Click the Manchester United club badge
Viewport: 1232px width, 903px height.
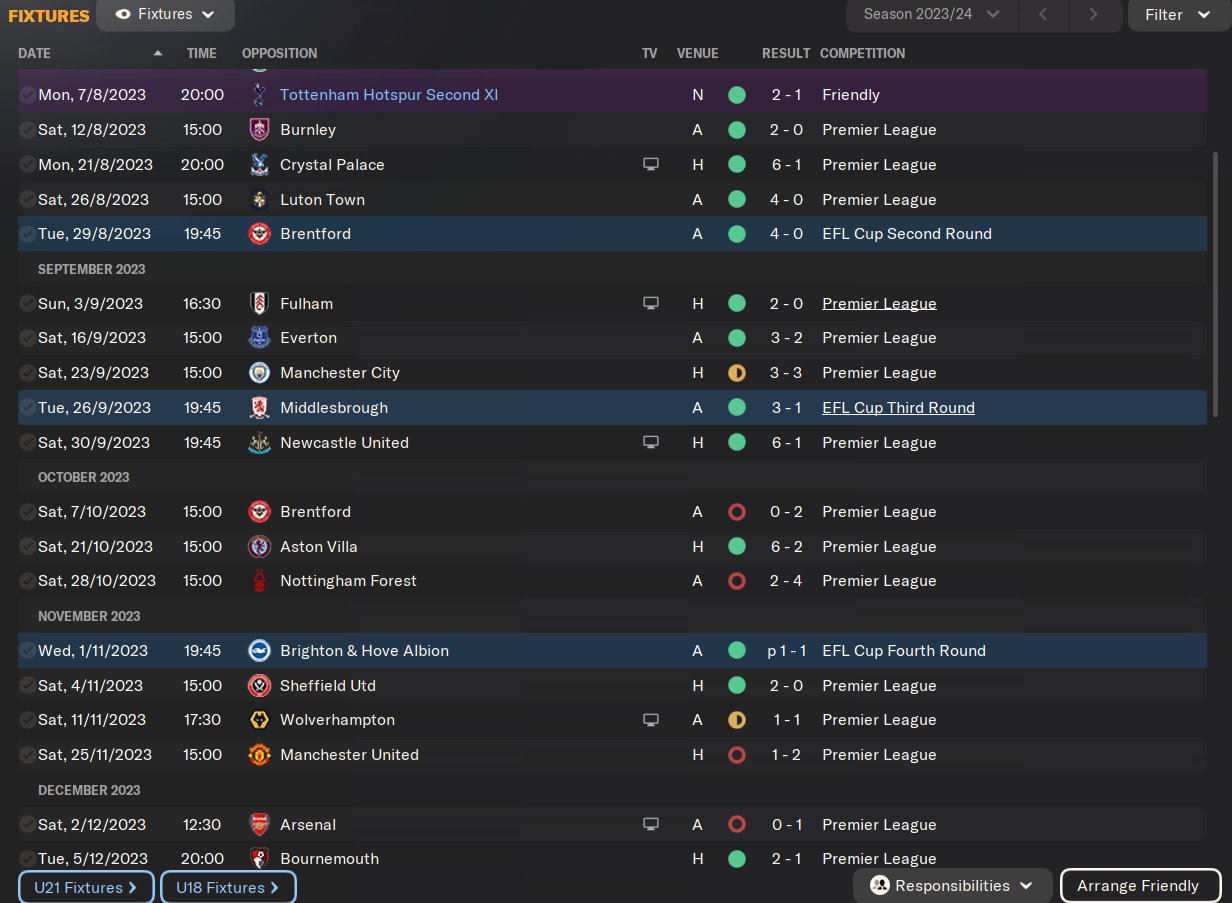(x=259, y=755)
